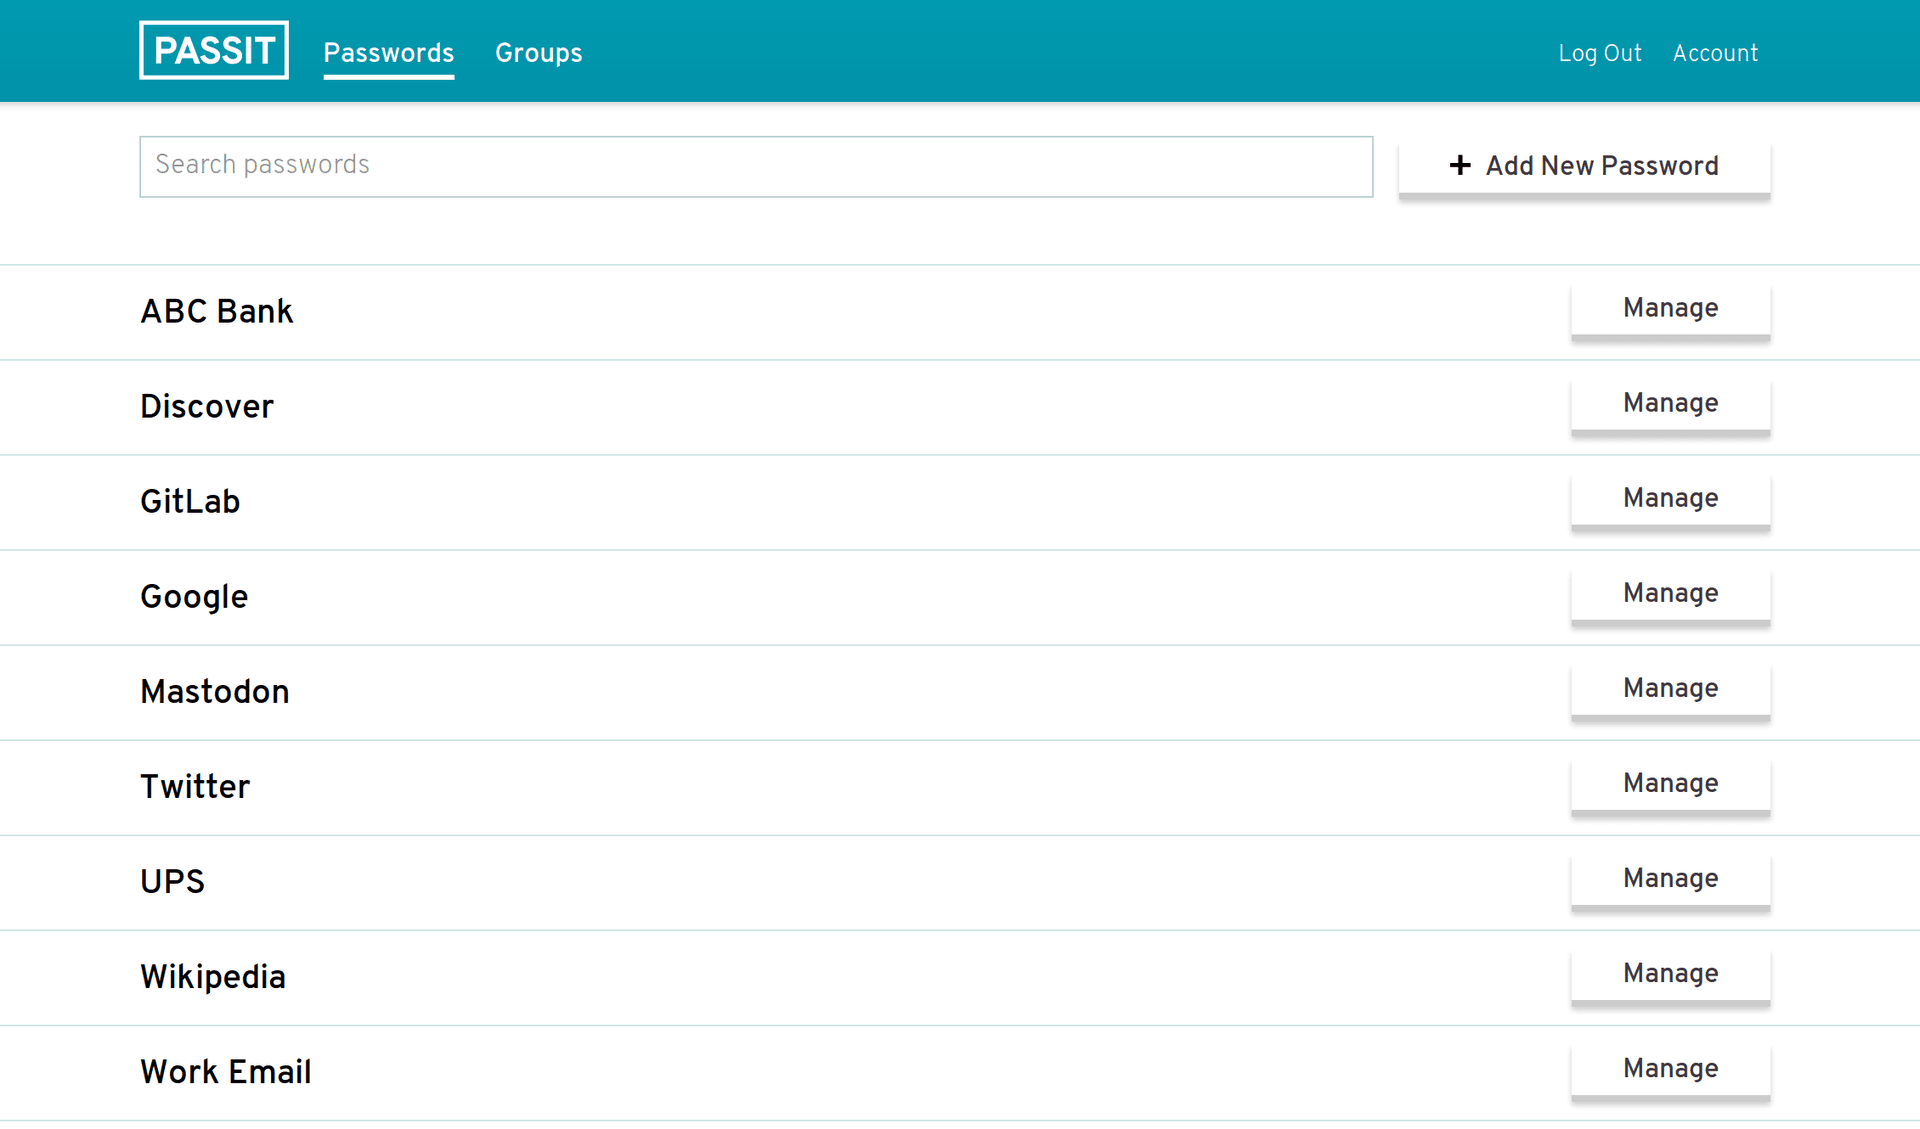Screen dimensions: 1920x1129
Task: Log Out of Passit
Action: (x=1599, y=53)
